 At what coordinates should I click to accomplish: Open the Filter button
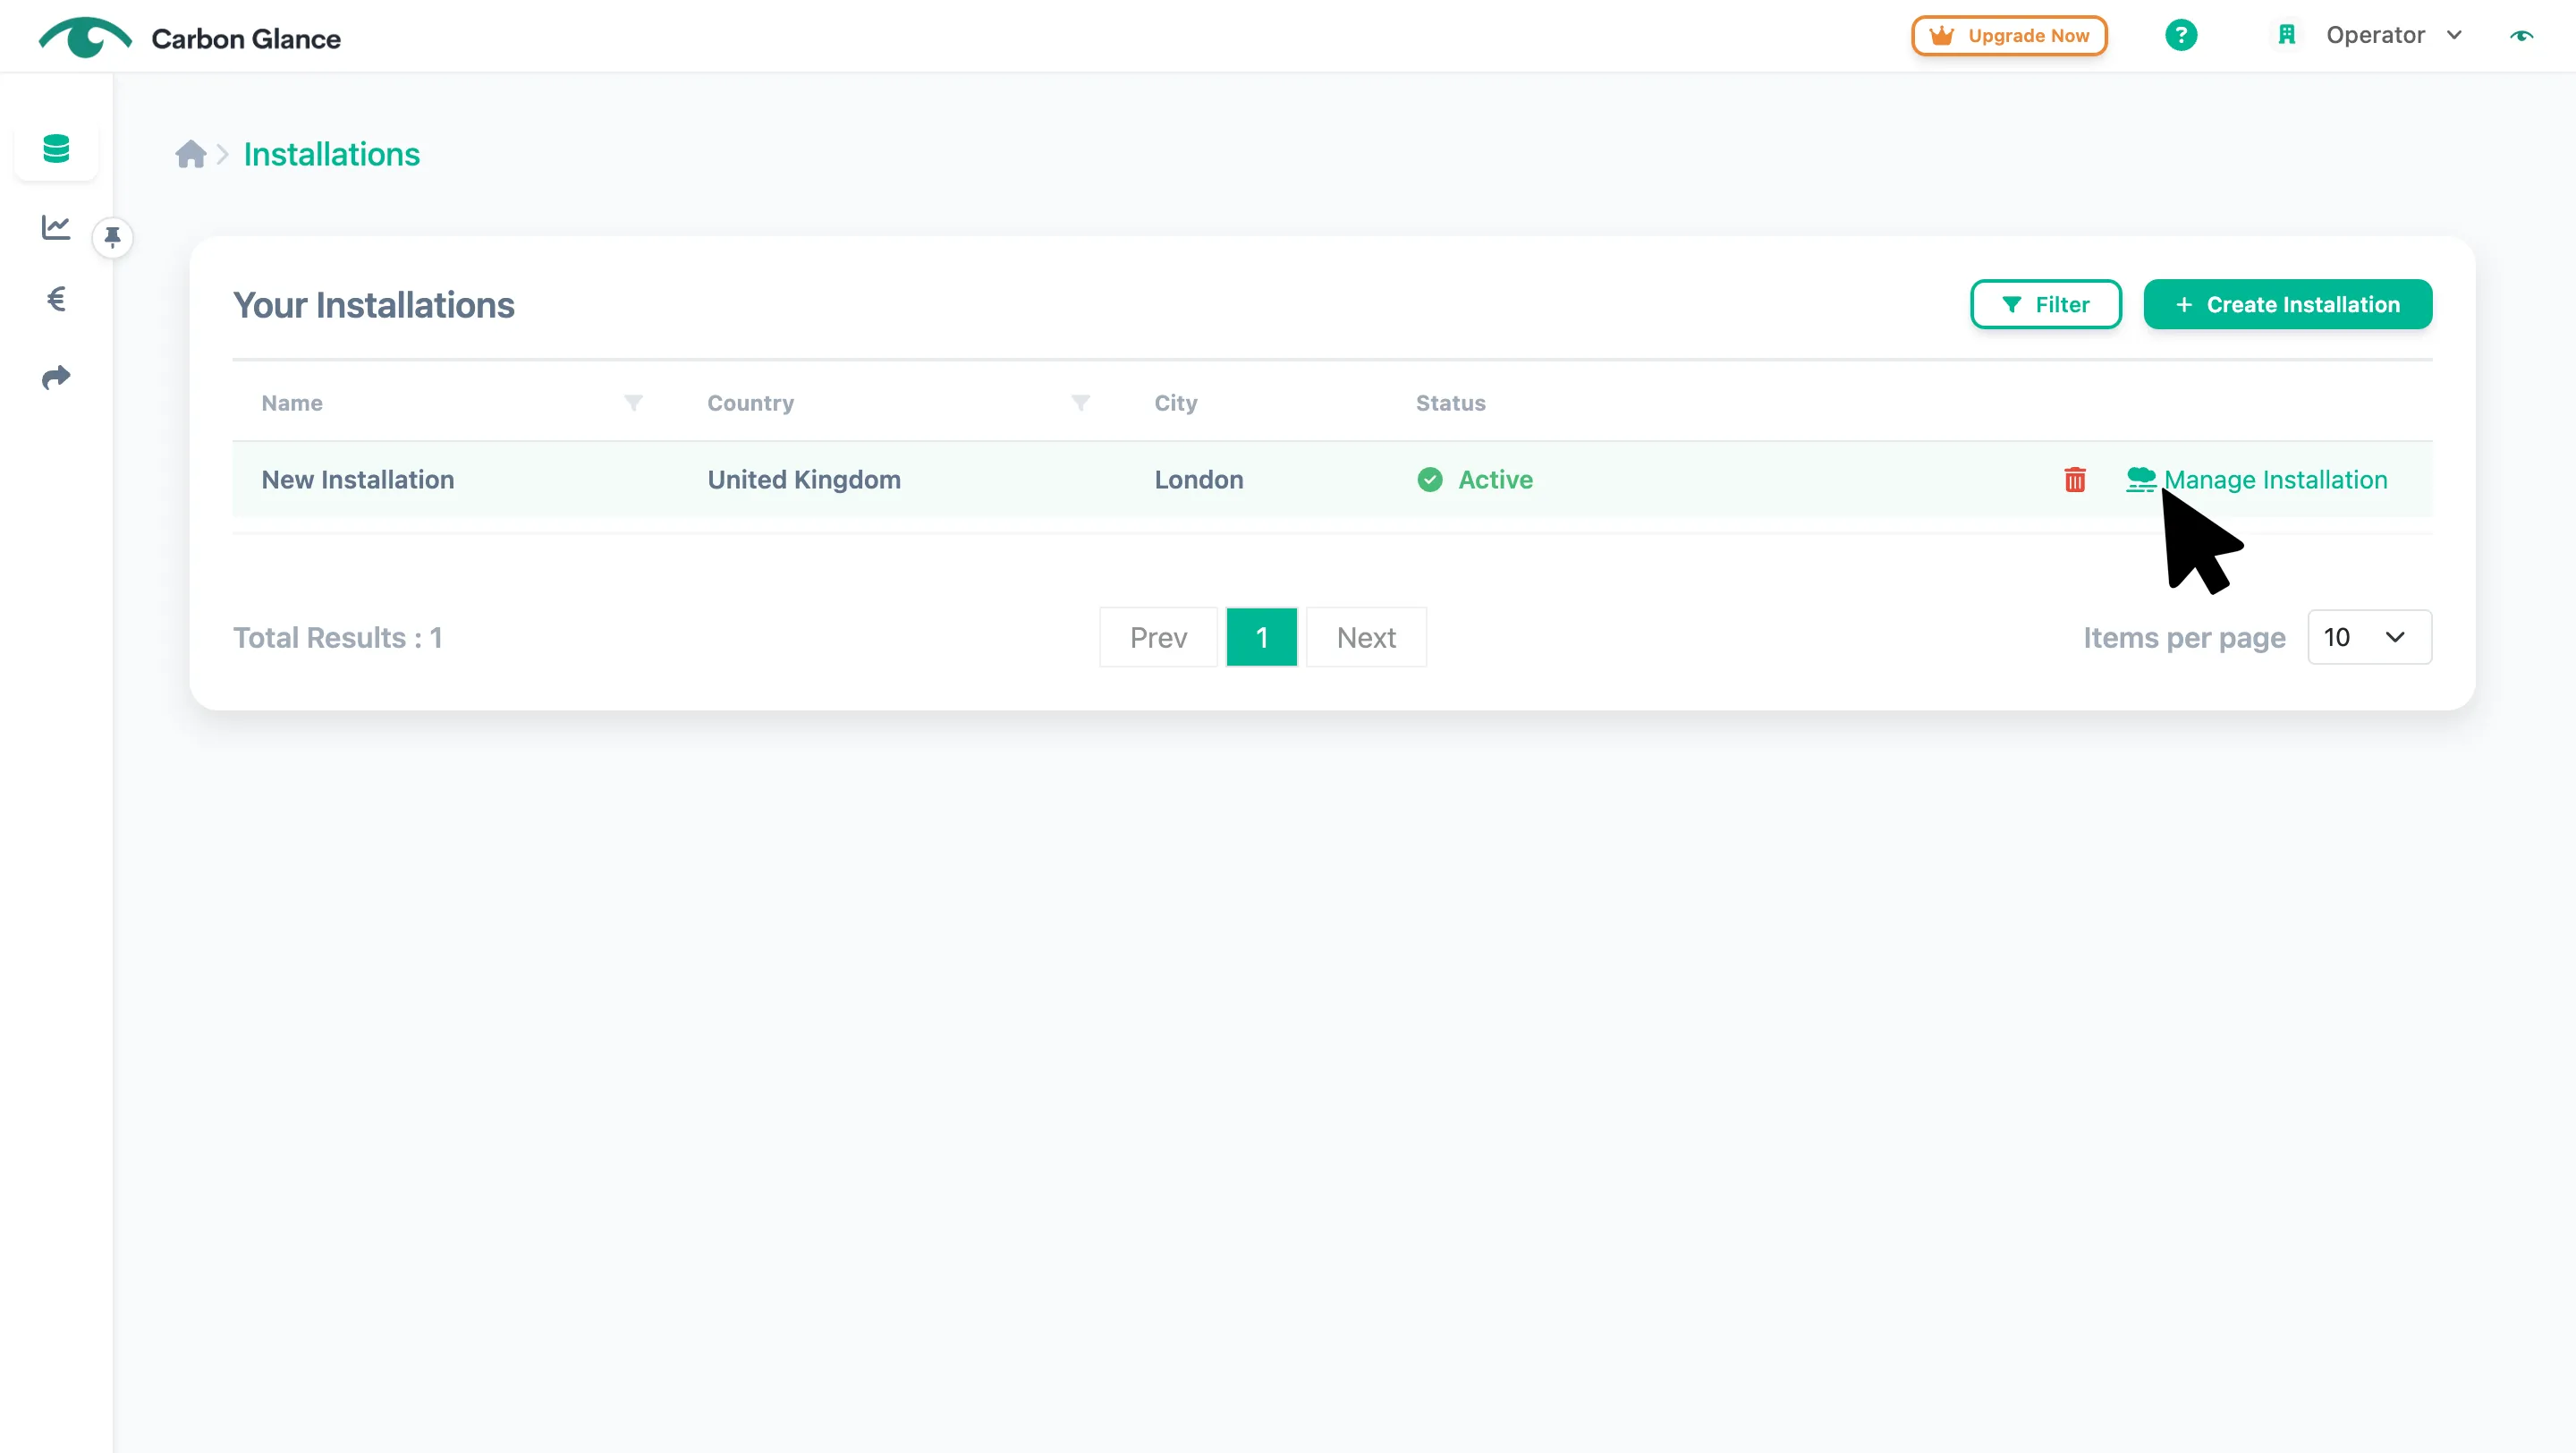point(2046,304)
